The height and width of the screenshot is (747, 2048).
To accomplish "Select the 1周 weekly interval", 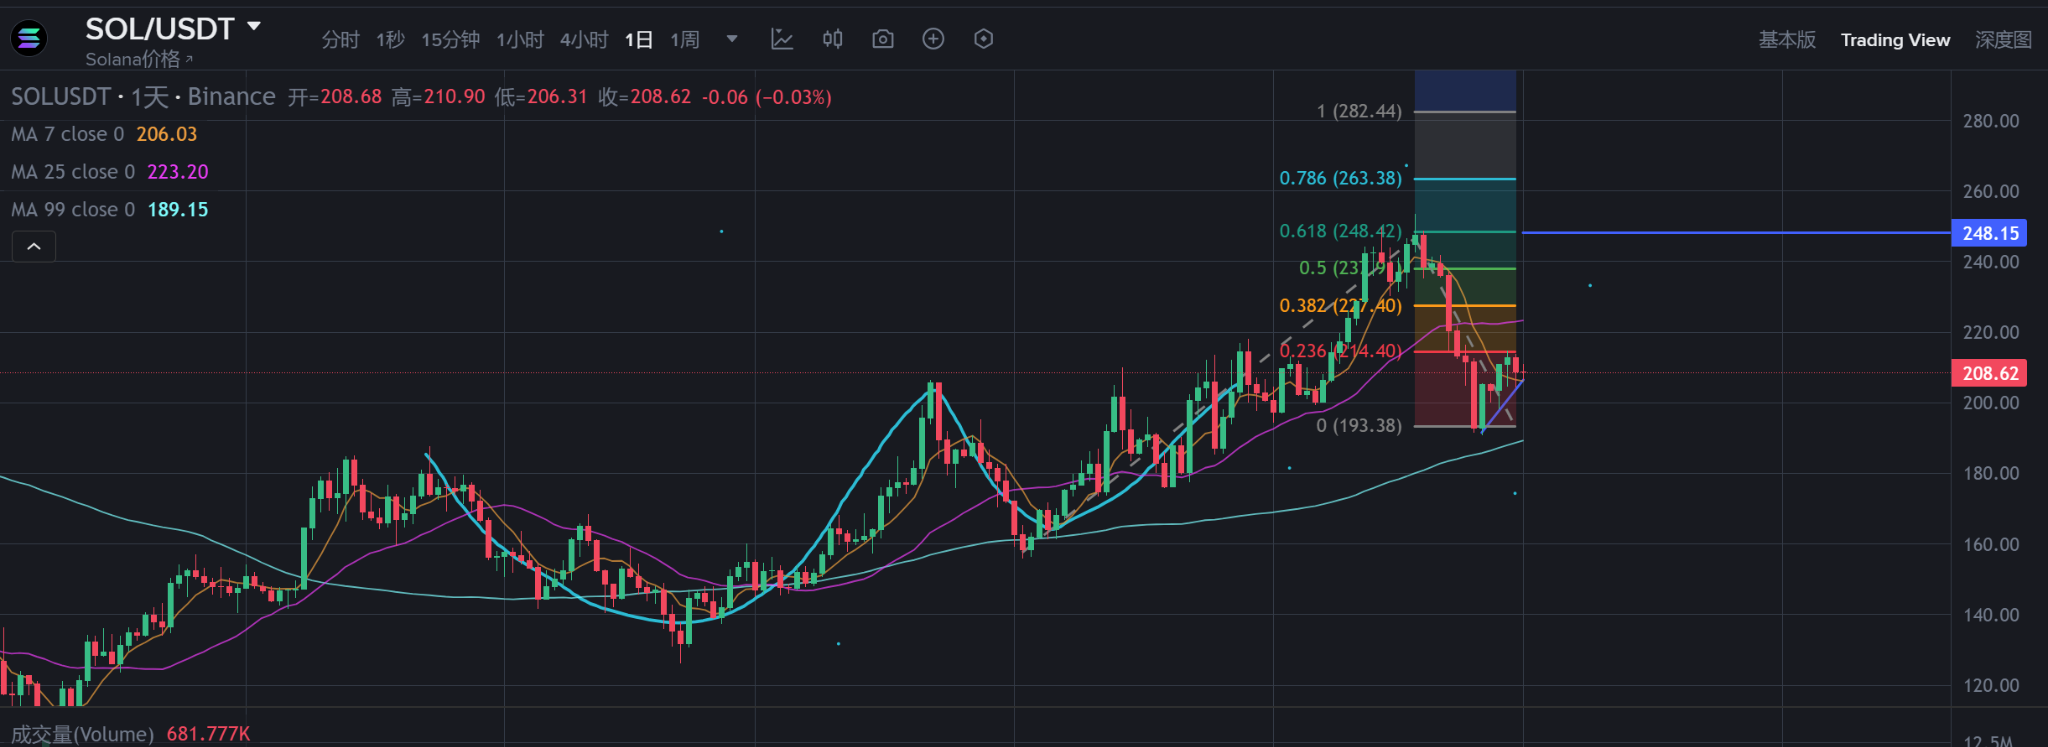I will [x=685, y=40].
